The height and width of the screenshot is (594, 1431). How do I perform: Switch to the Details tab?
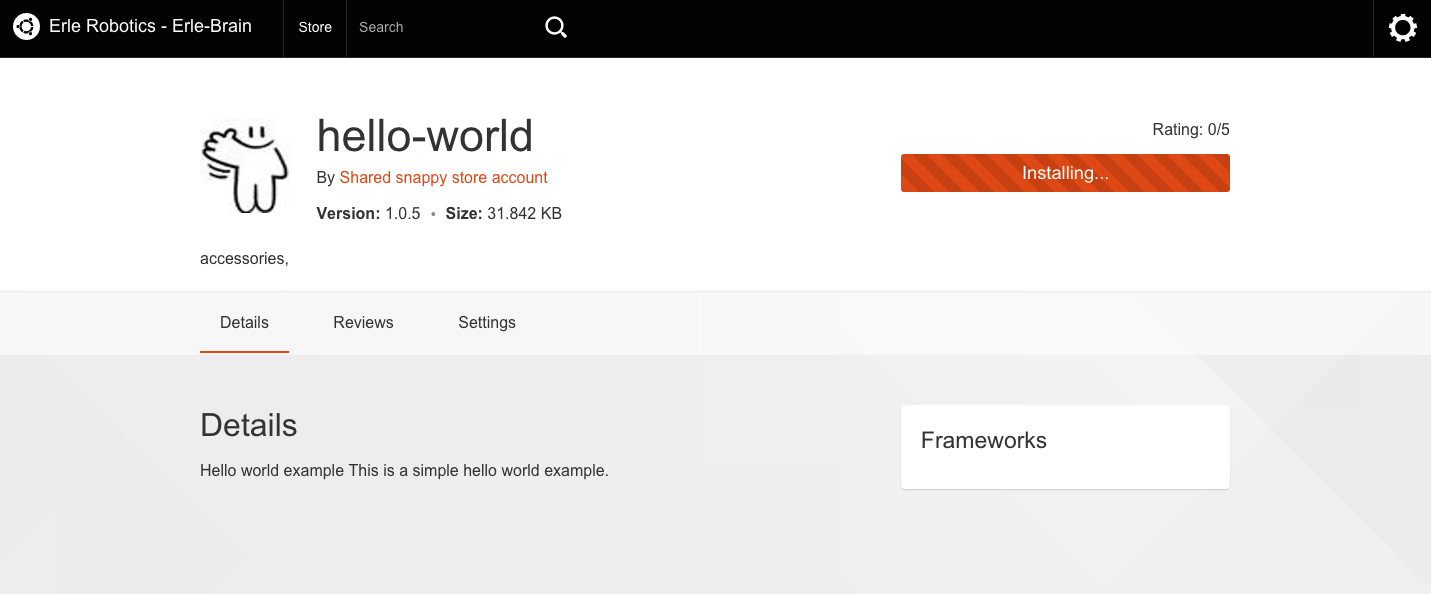click(x=244, y=323)
